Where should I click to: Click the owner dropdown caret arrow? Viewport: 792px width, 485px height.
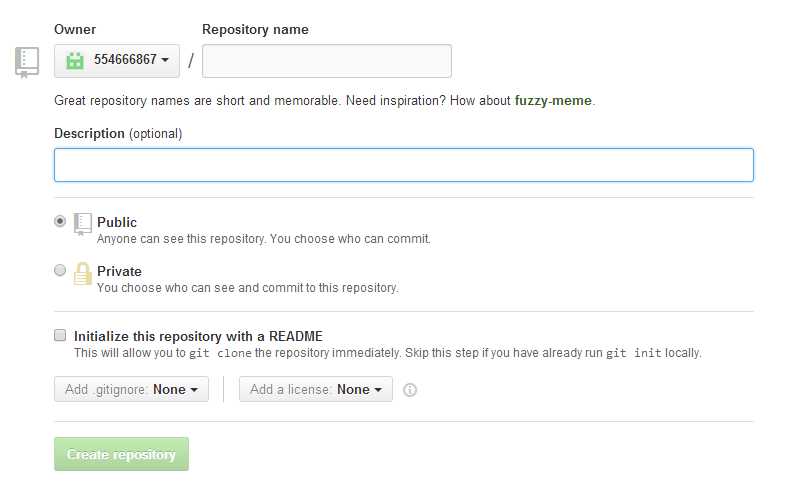[x=165, y=60]
